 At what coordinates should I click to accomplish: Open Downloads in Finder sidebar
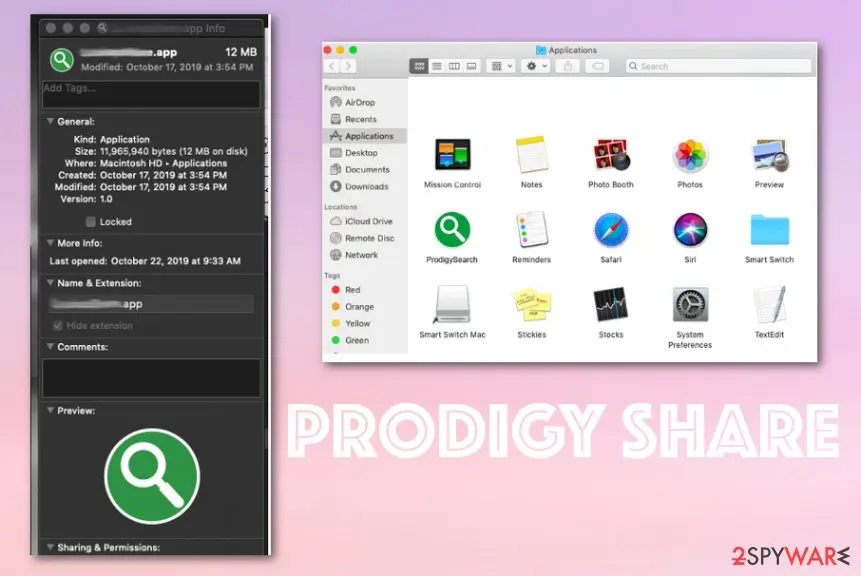pos(365,187)
